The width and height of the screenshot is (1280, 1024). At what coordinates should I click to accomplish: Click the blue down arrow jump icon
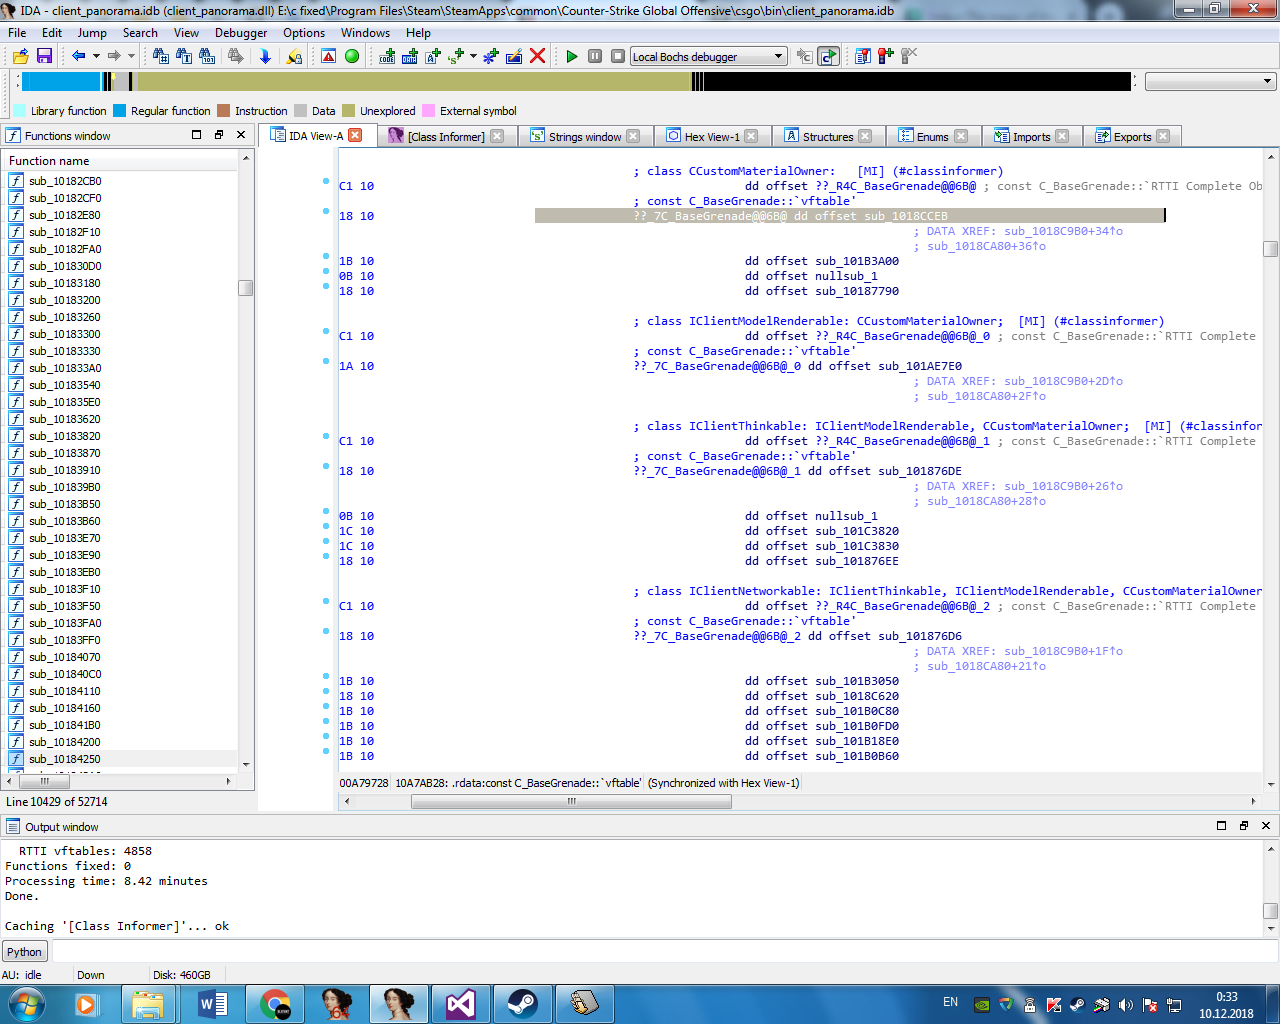[265, 56]
